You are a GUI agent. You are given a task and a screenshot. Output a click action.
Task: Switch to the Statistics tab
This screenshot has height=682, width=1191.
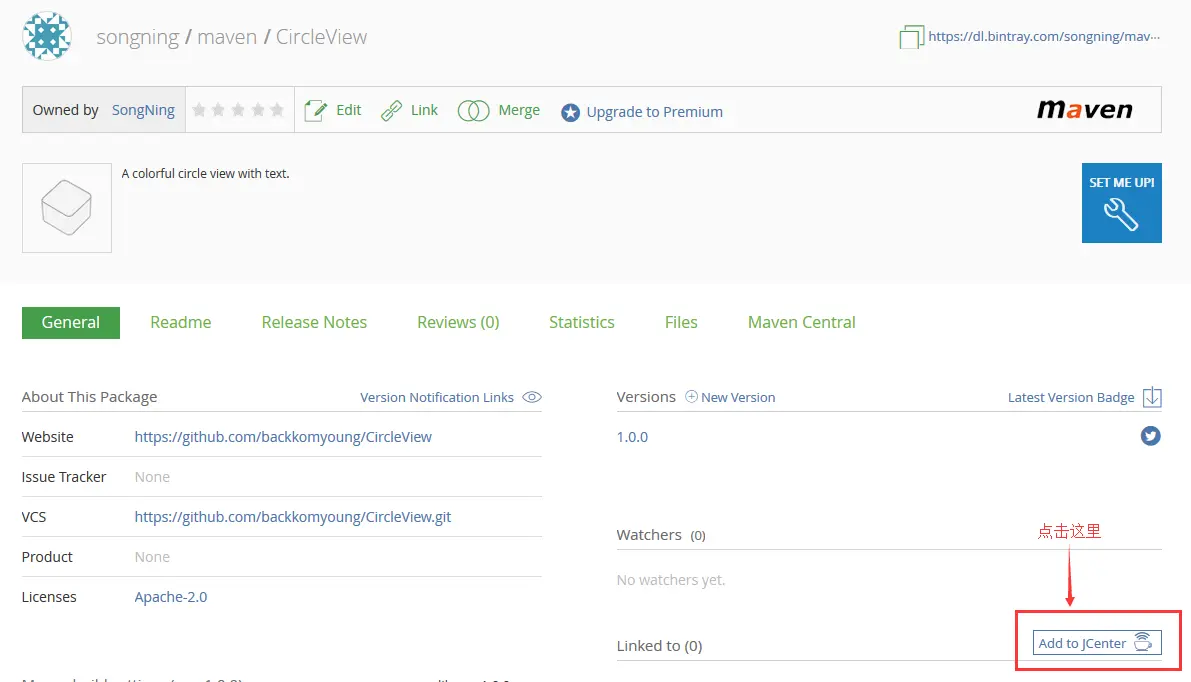[x=582, y=323]
